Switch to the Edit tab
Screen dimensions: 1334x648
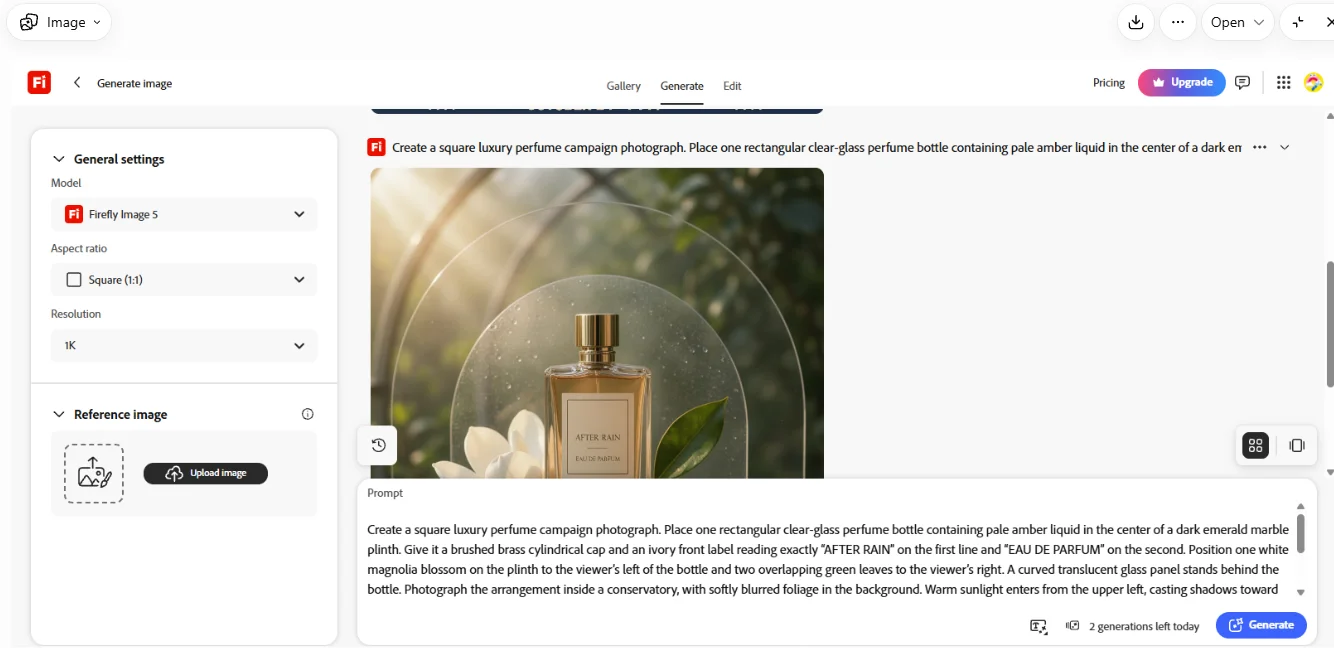click(732, 86)
